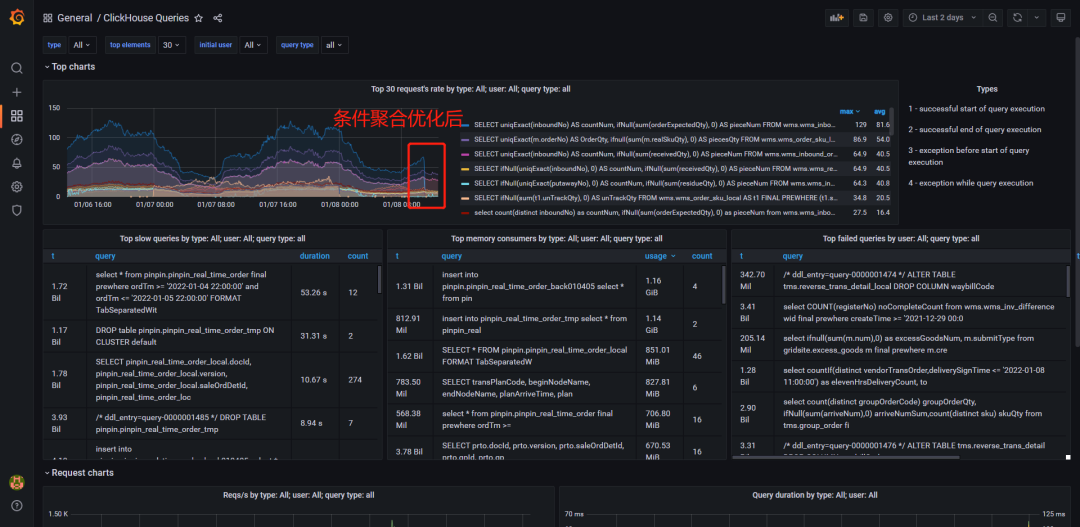1080x527 pixels.
Task: Select the 1.16 GiB usage cell
Action: pos(660,287)
